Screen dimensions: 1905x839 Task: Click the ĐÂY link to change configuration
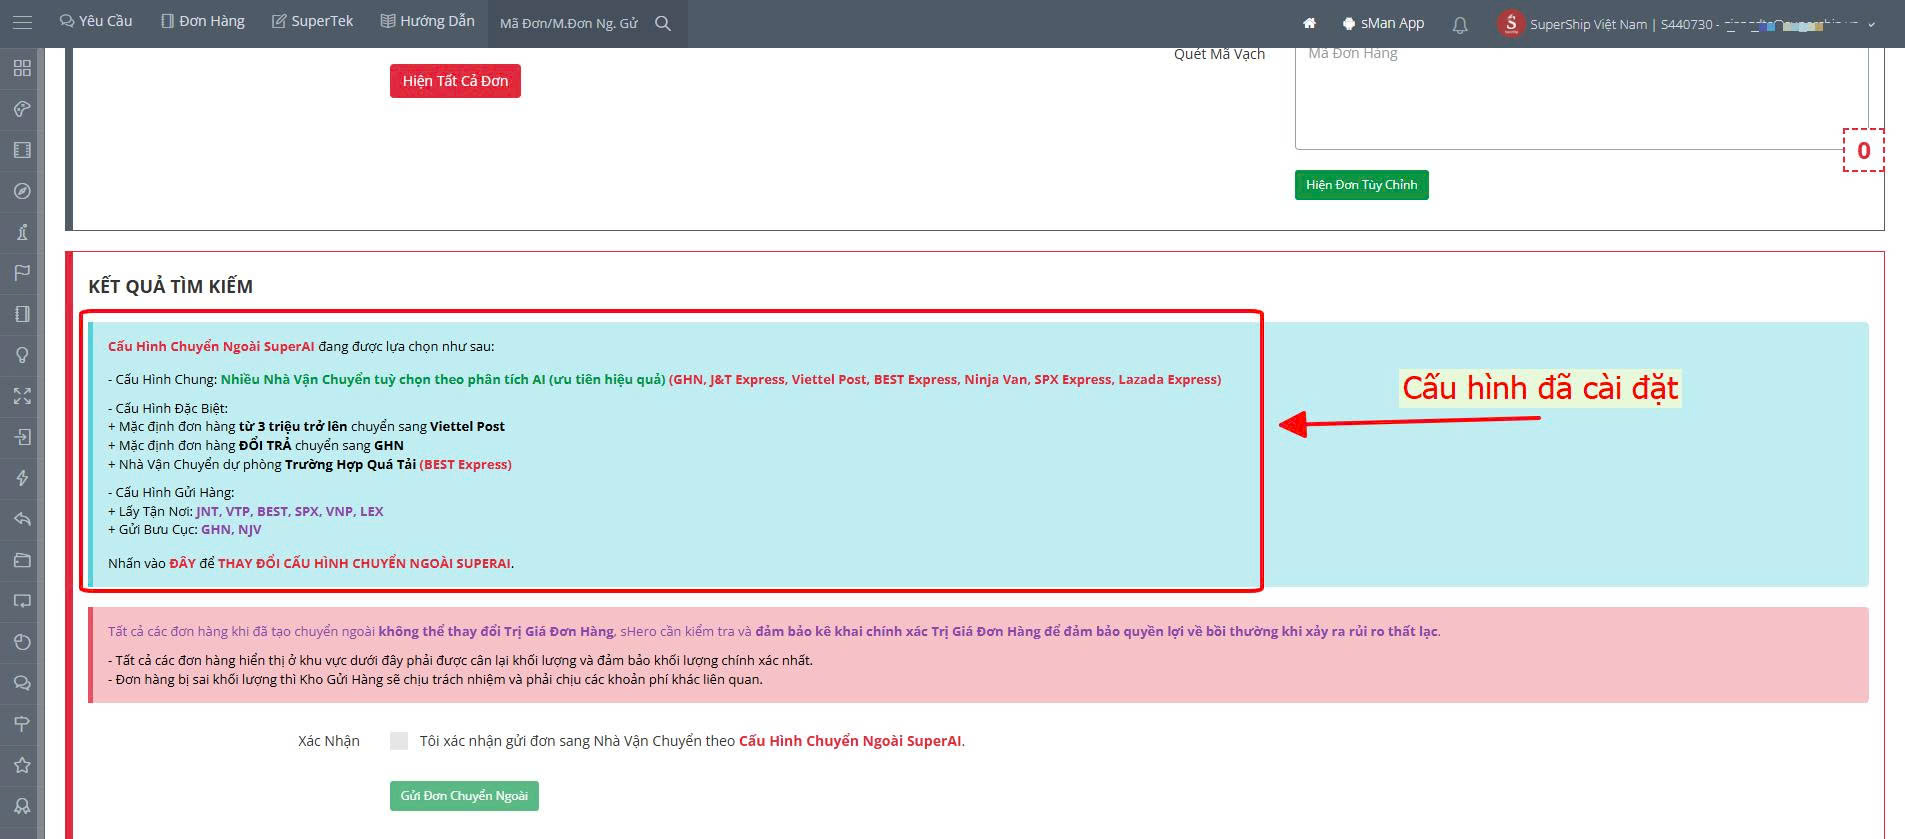pos(182,563)
